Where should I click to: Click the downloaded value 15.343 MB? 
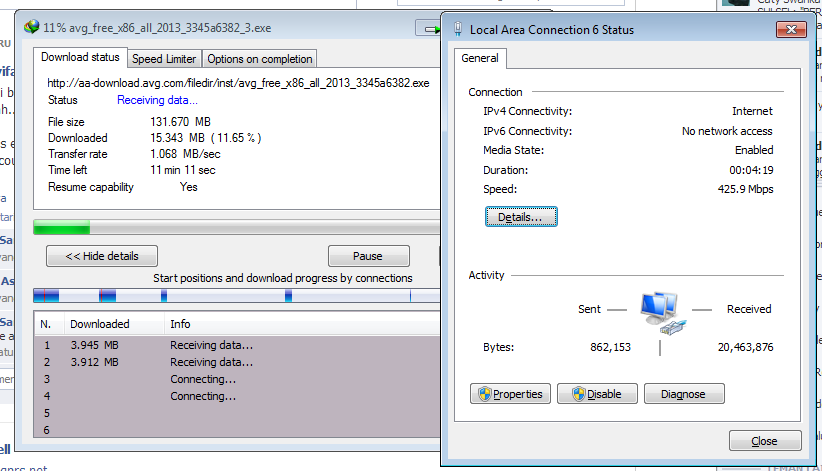206,138
